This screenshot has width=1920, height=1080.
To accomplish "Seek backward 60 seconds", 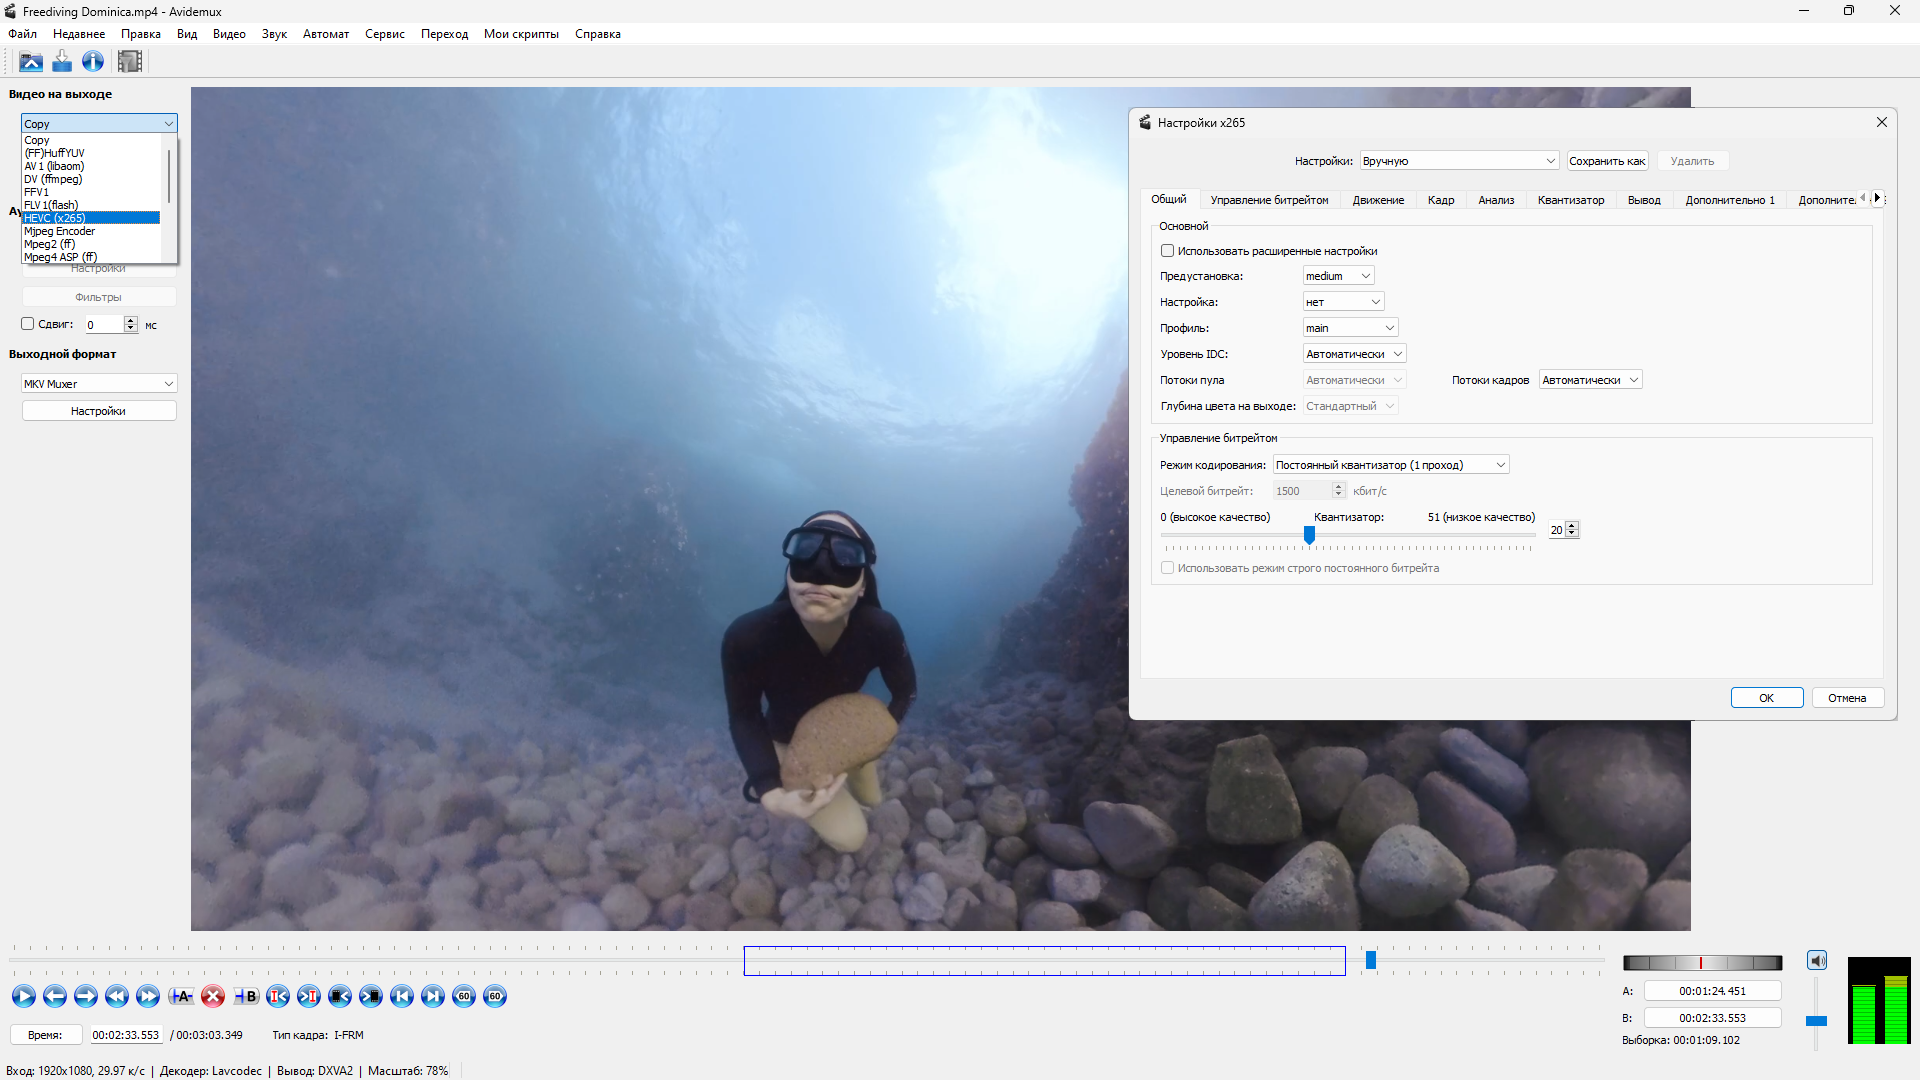I will [x=464, y=996].
